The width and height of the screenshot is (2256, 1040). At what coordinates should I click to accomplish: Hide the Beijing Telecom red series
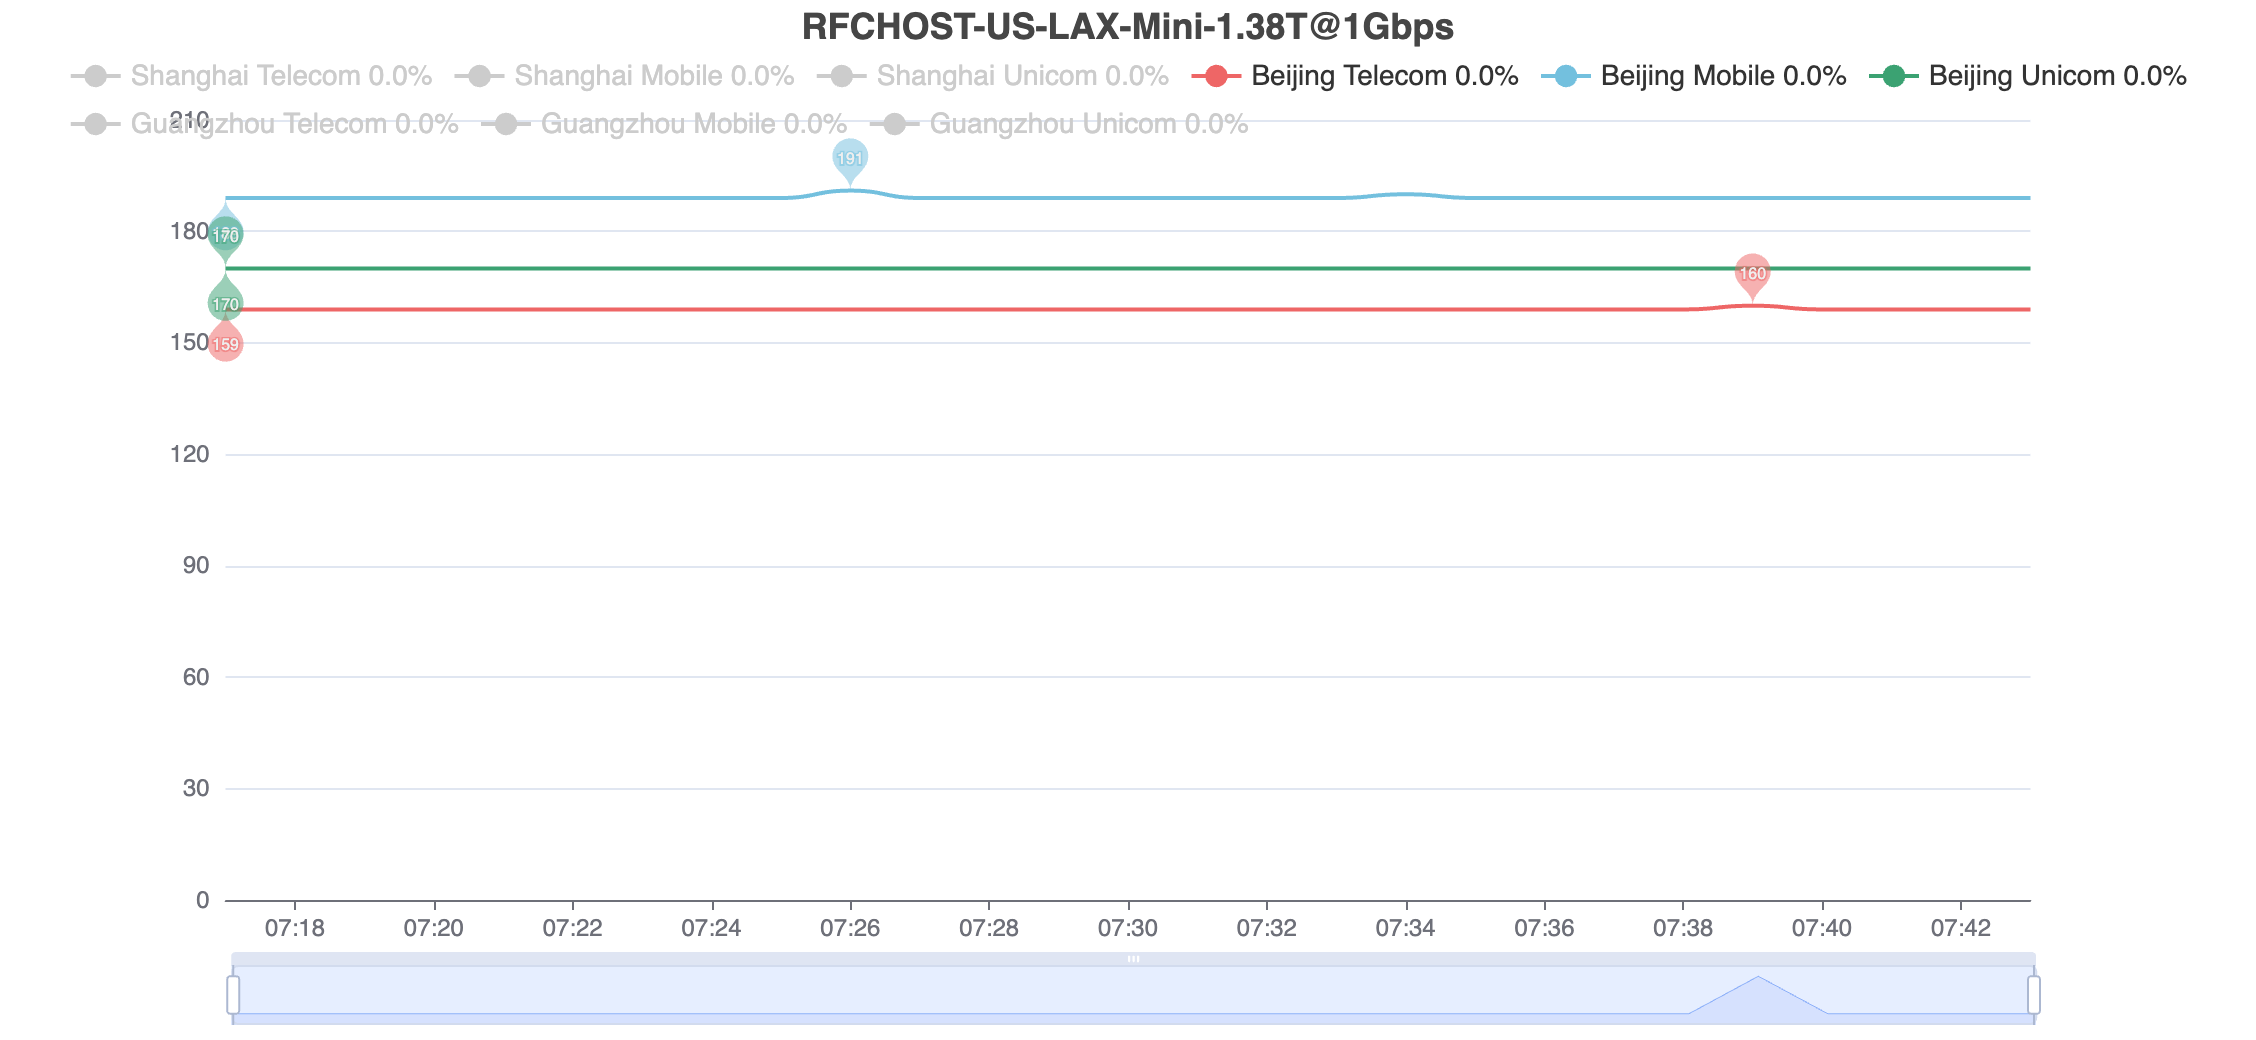click(1355, 76)
